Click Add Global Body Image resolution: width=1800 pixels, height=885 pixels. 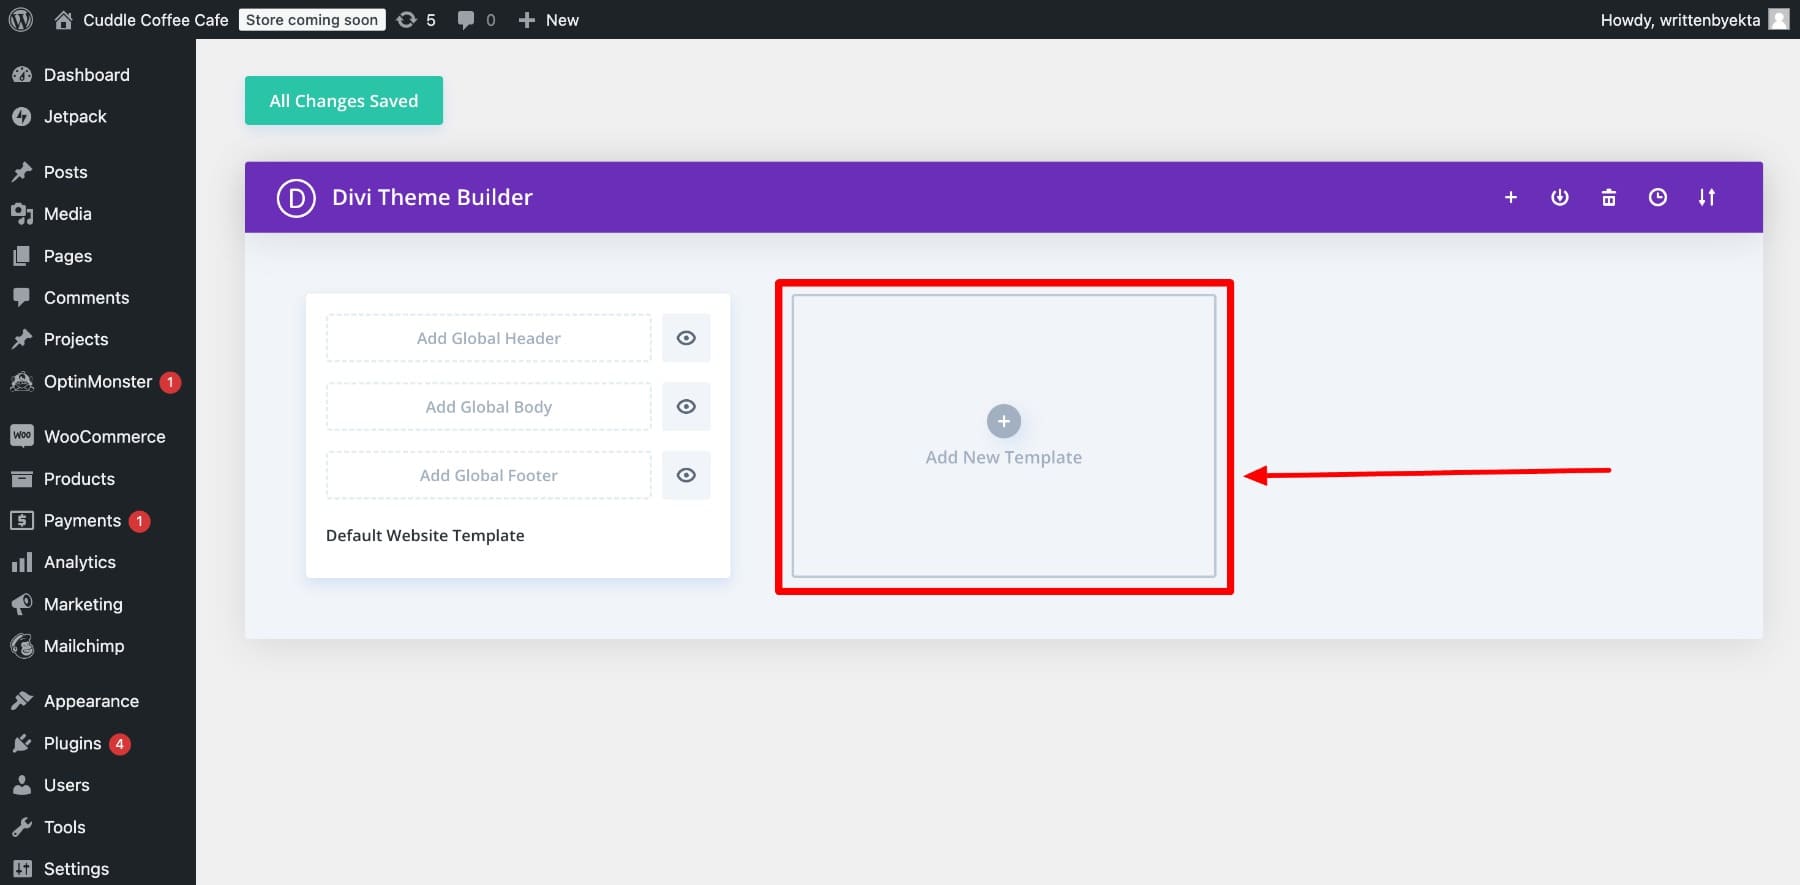pyautogui.click(x=489, y=407)
